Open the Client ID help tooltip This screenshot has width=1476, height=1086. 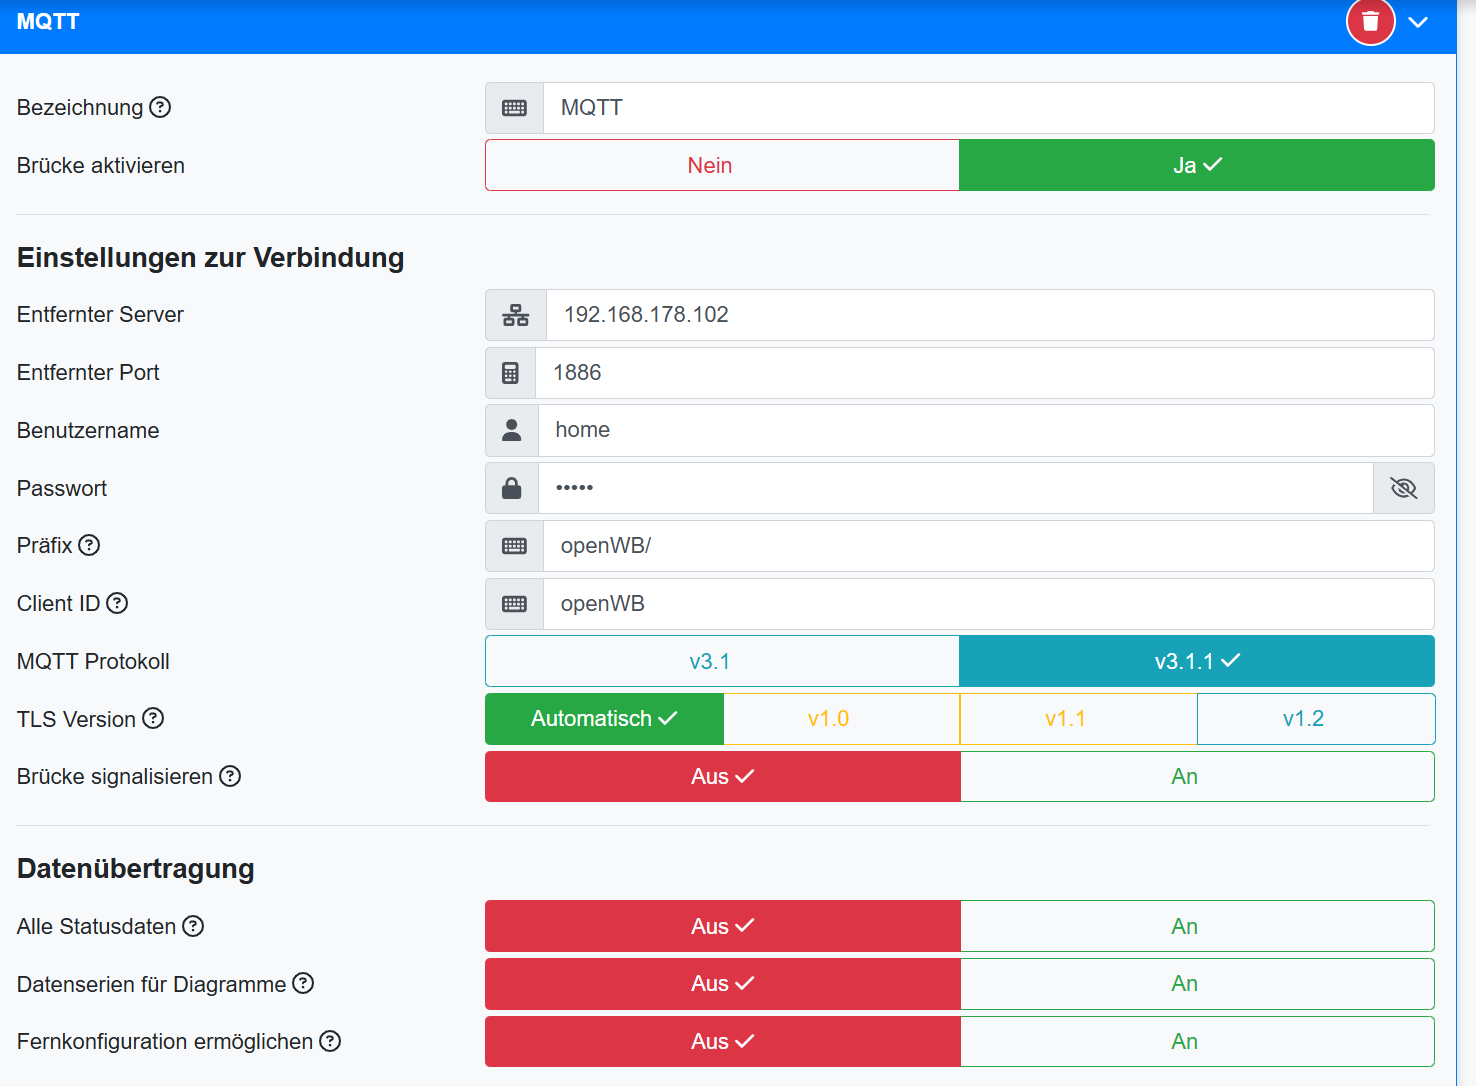click(x=117, y=603)
